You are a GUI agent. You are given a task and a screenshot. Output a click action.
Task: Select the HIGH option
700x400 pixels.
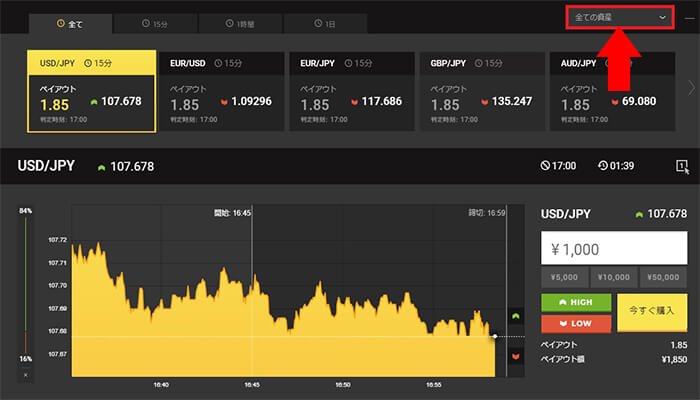[575, 303]
